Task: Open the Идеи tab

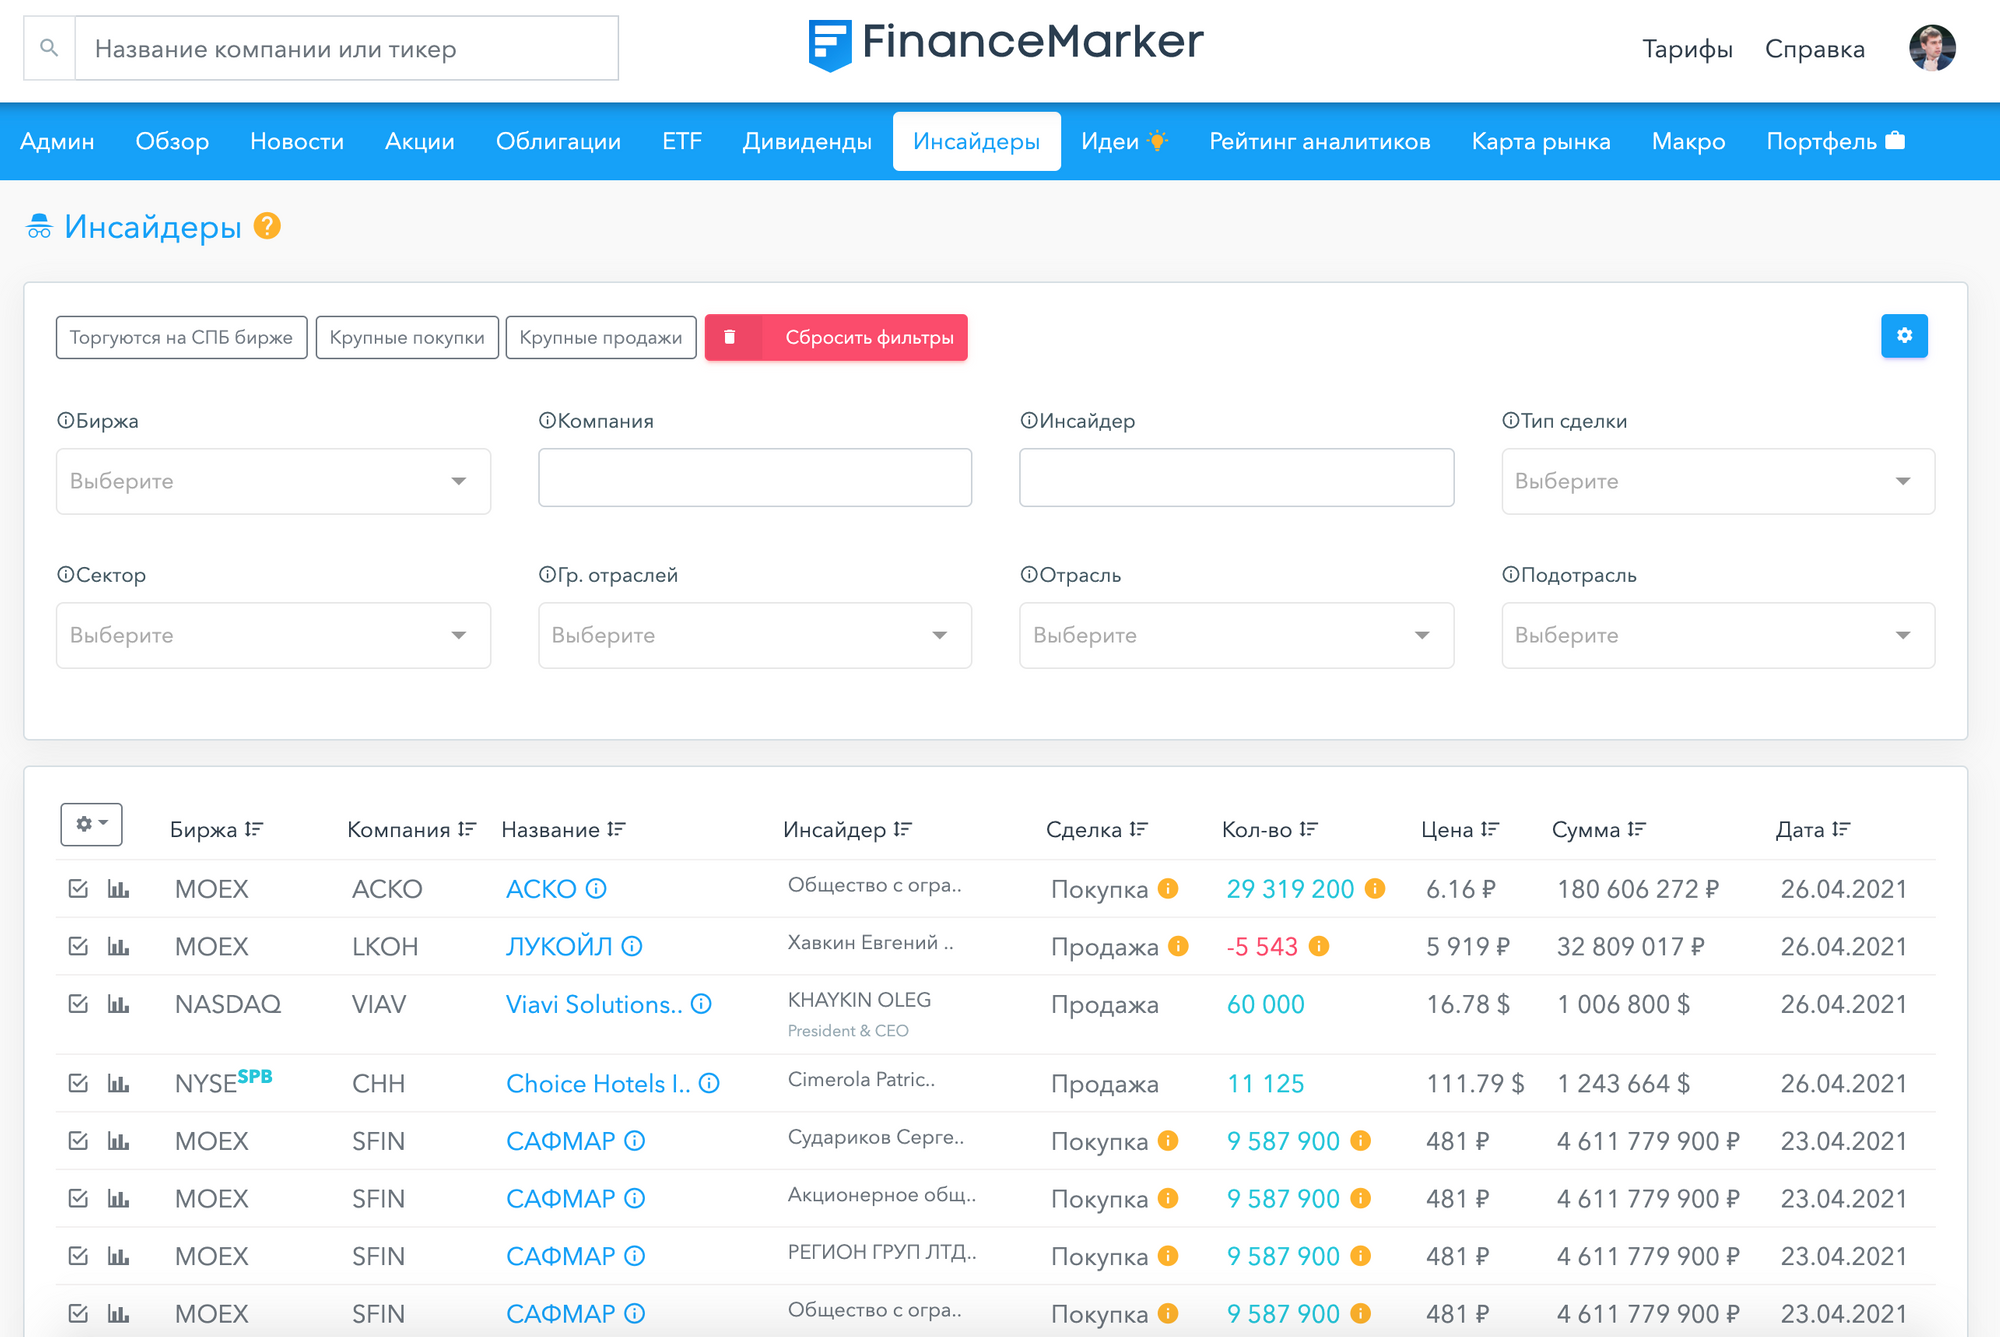Action: 1124,141
